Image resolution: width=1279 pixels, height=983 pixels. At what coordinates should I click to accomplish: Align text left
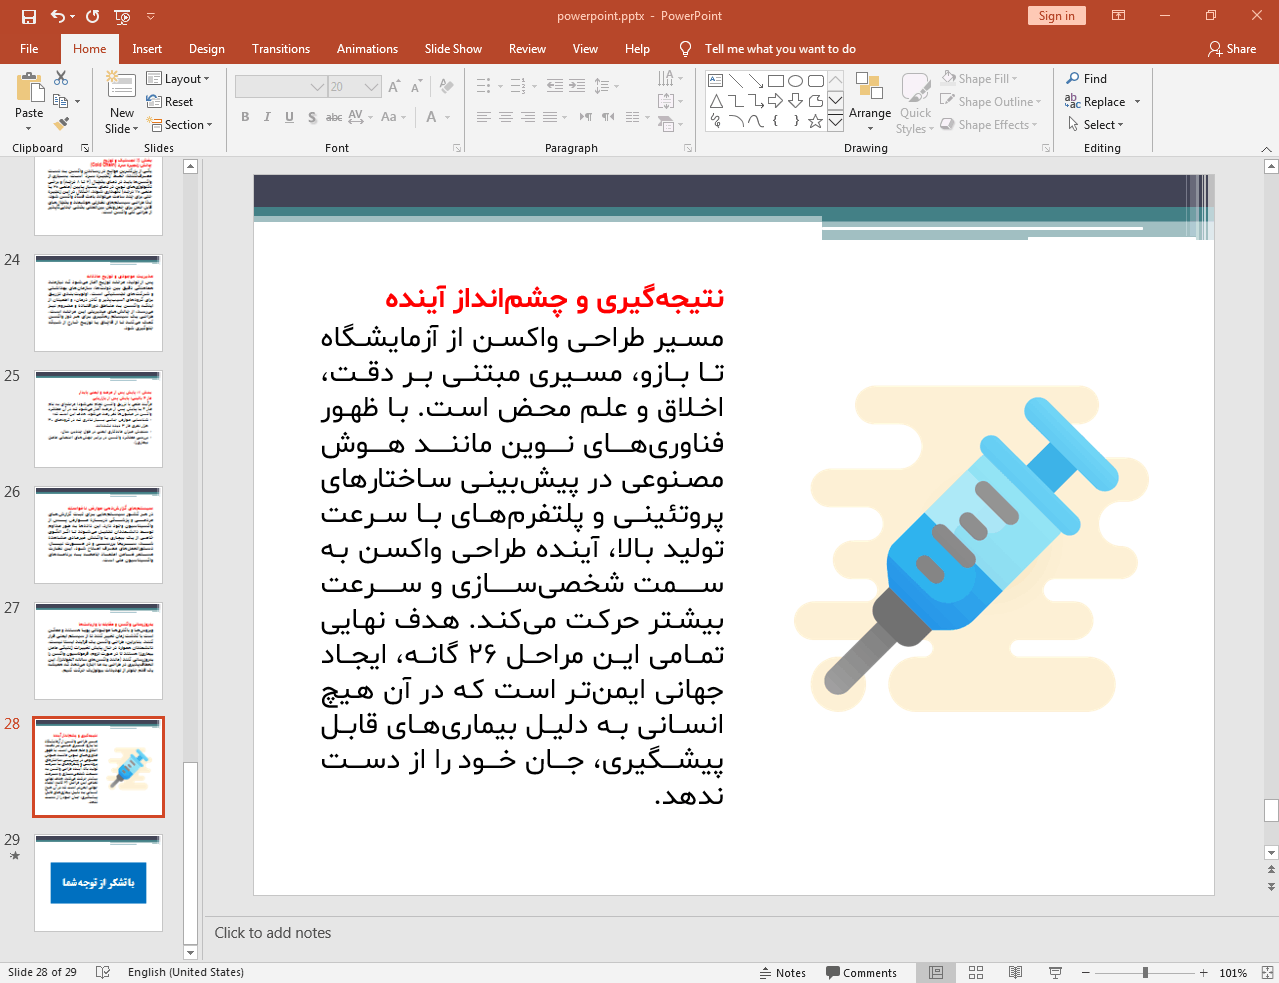click(484, 117)
